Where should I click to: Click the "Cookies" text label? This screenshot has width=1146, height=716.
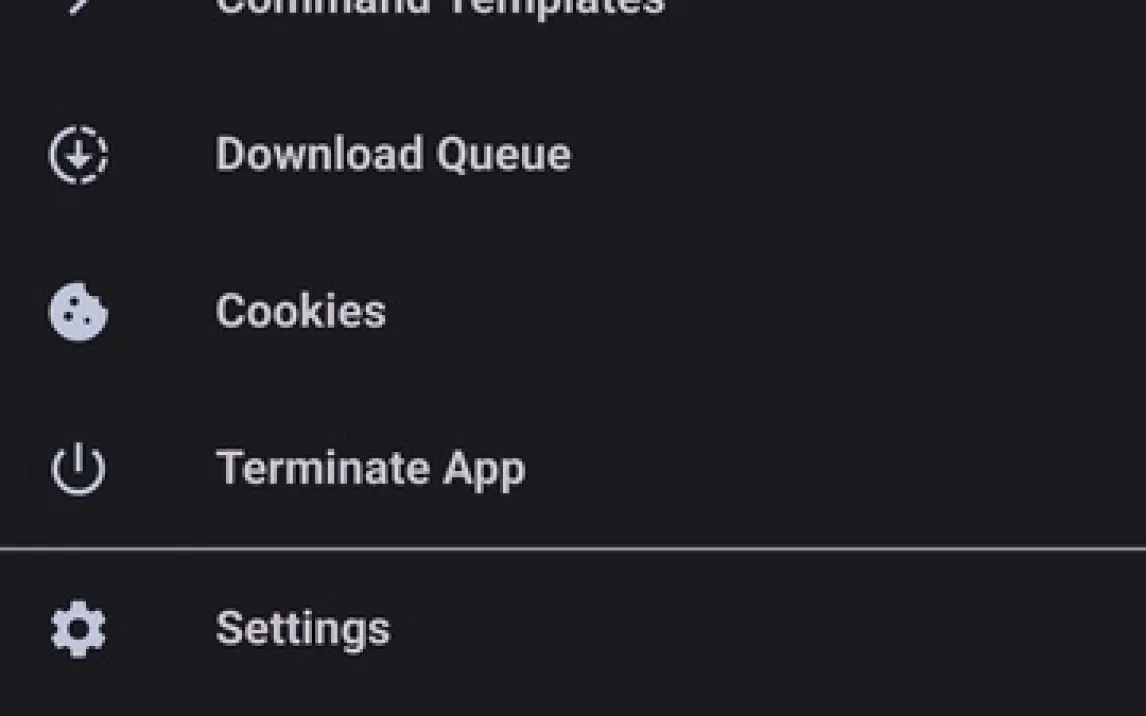click(x=300, y=312)
